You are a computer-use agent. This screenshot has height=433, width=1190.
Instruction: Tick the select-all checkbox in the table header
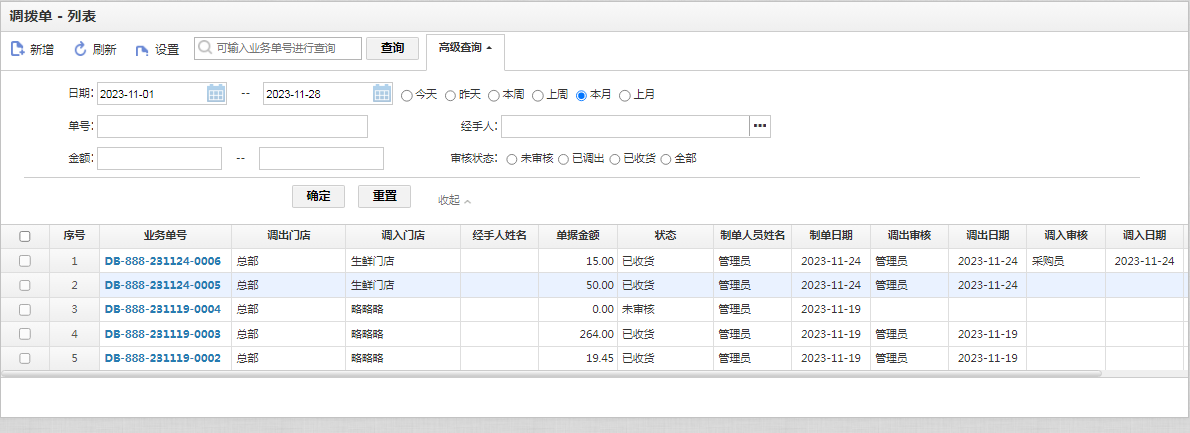pos(25,237)
